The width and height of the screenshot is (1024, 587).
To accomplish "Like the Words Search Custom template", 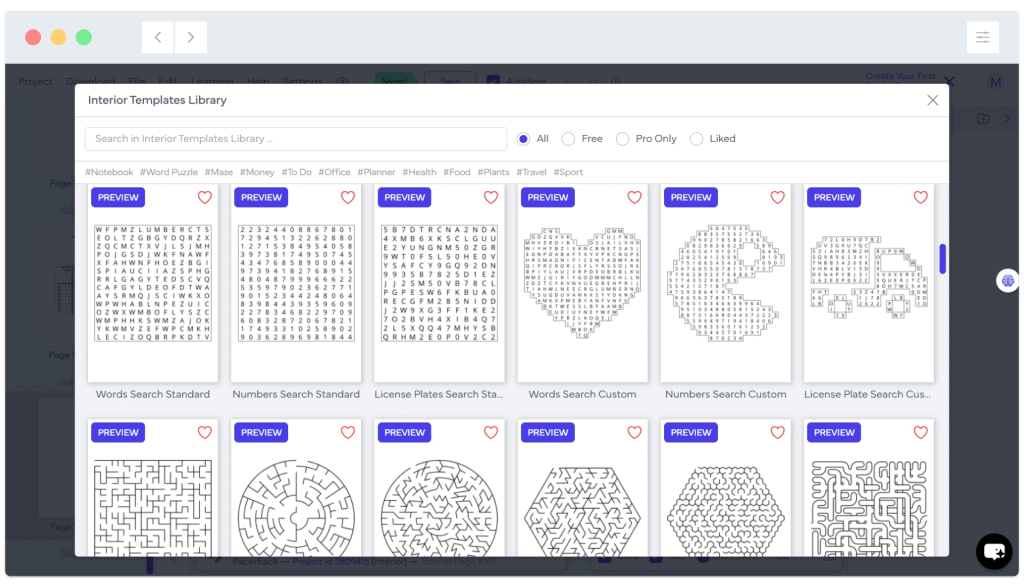I will (x=634, y=197).
